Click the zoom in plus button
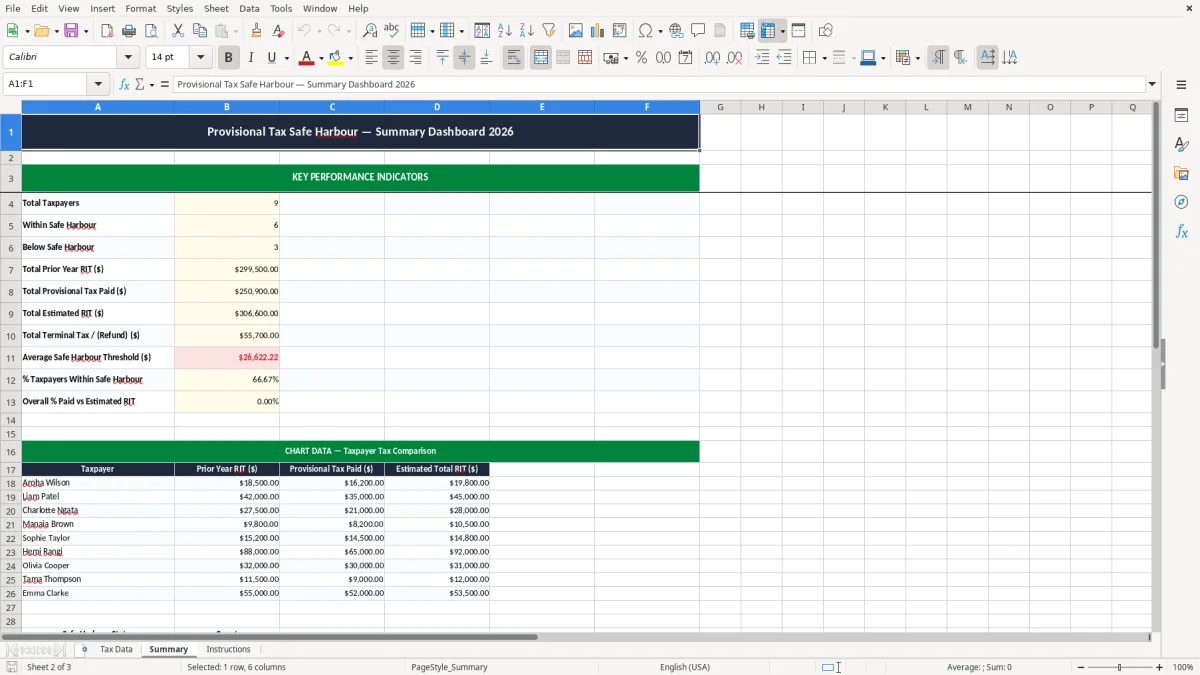1200x675 pixels. (x=1160, y=667)
